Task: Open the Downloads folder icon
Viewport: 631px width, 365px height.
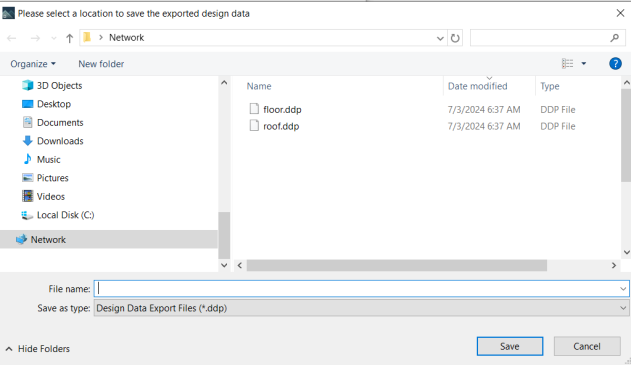Action: (x=27, y=141)
